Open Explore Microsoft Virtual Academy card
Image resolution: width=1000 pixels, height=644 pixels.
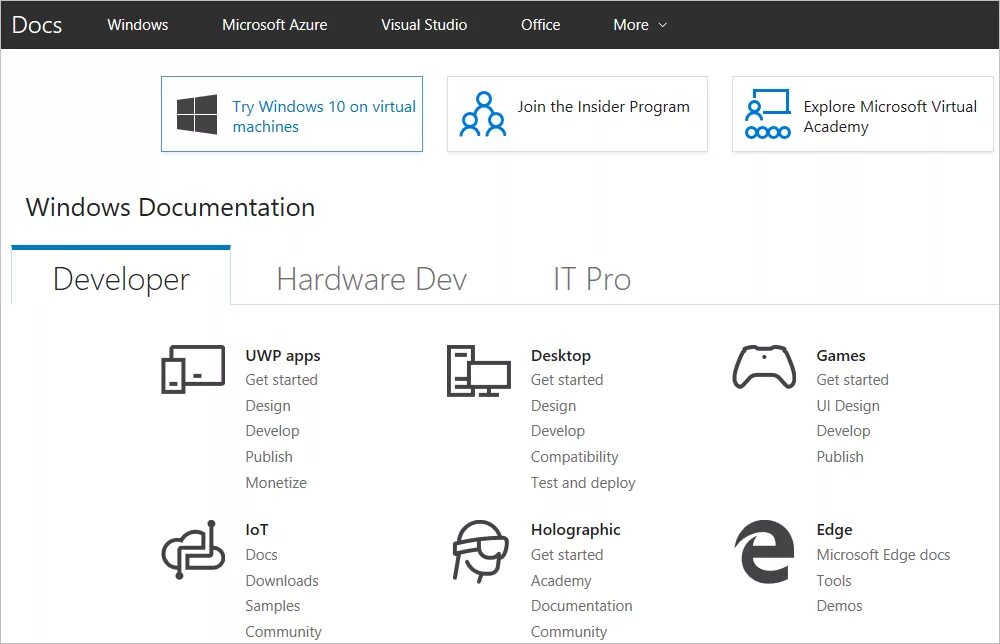click(x=862, y=114)
